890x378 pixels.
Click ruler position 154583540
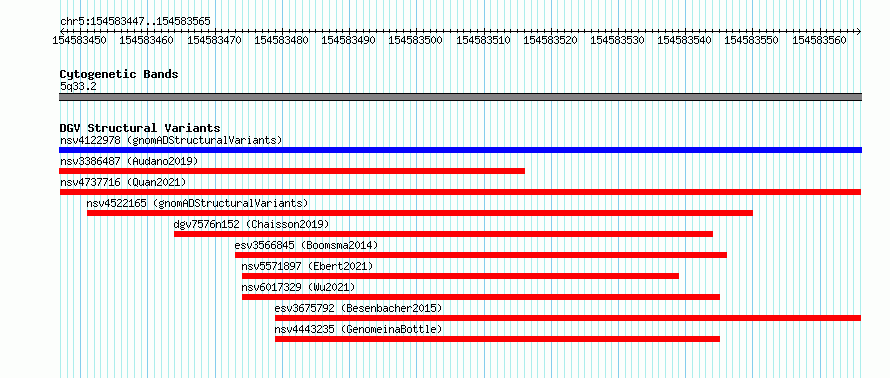(x=685, y=40)
